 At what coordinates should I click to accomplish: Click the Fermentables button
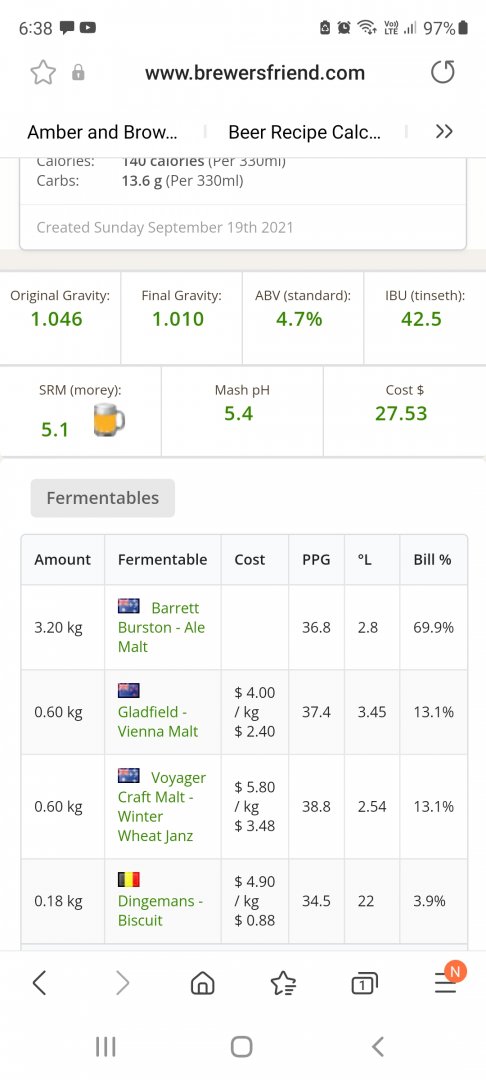pyautogui.click(x=103, y=498)
